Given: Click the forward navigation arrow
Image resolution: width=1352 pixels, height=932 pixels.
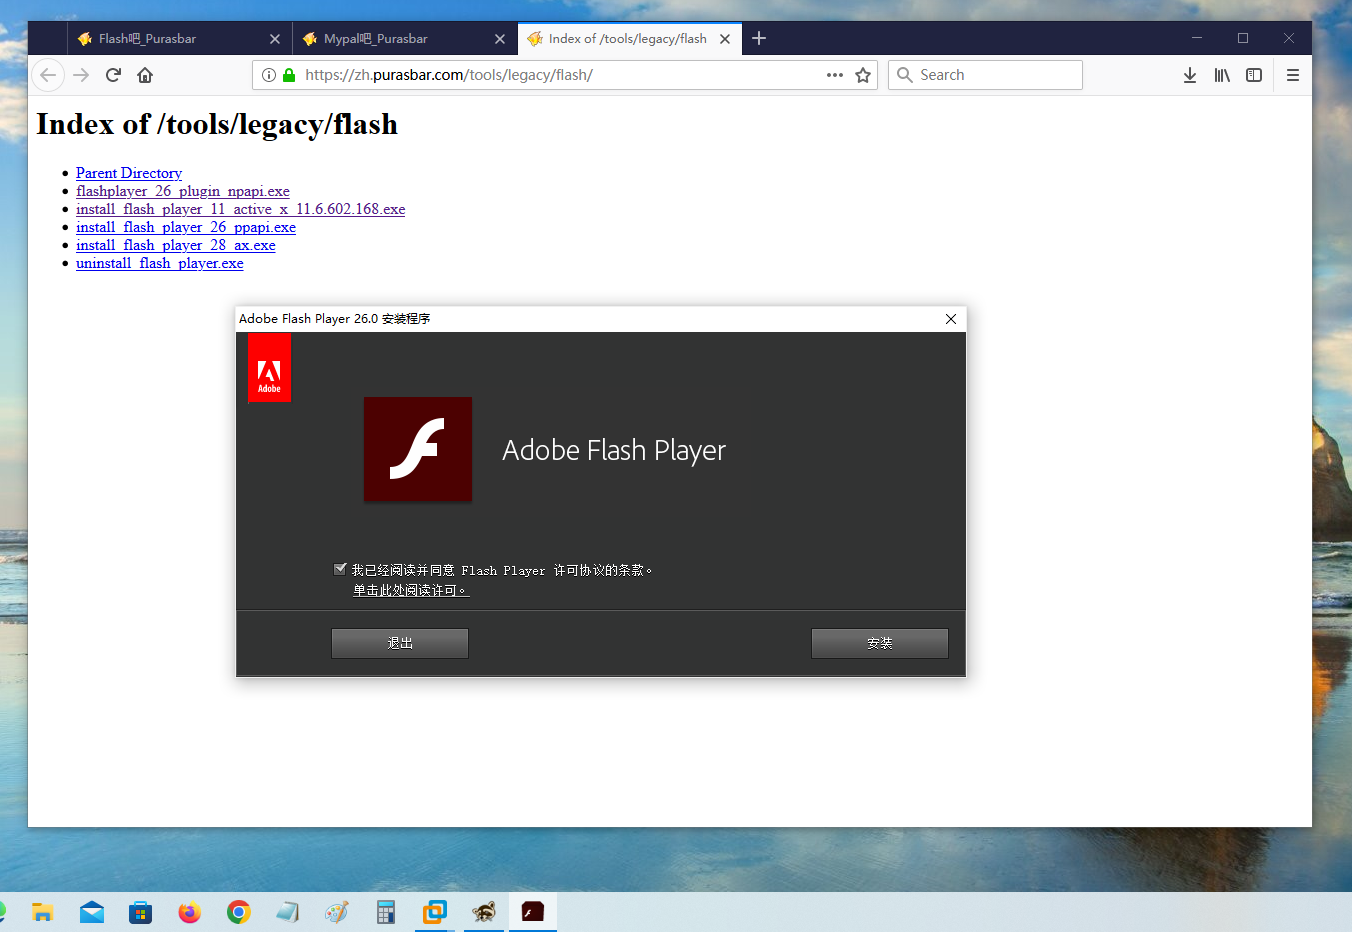Looking at the screenshot, I should pyautogui.click(x=81, y=75).
